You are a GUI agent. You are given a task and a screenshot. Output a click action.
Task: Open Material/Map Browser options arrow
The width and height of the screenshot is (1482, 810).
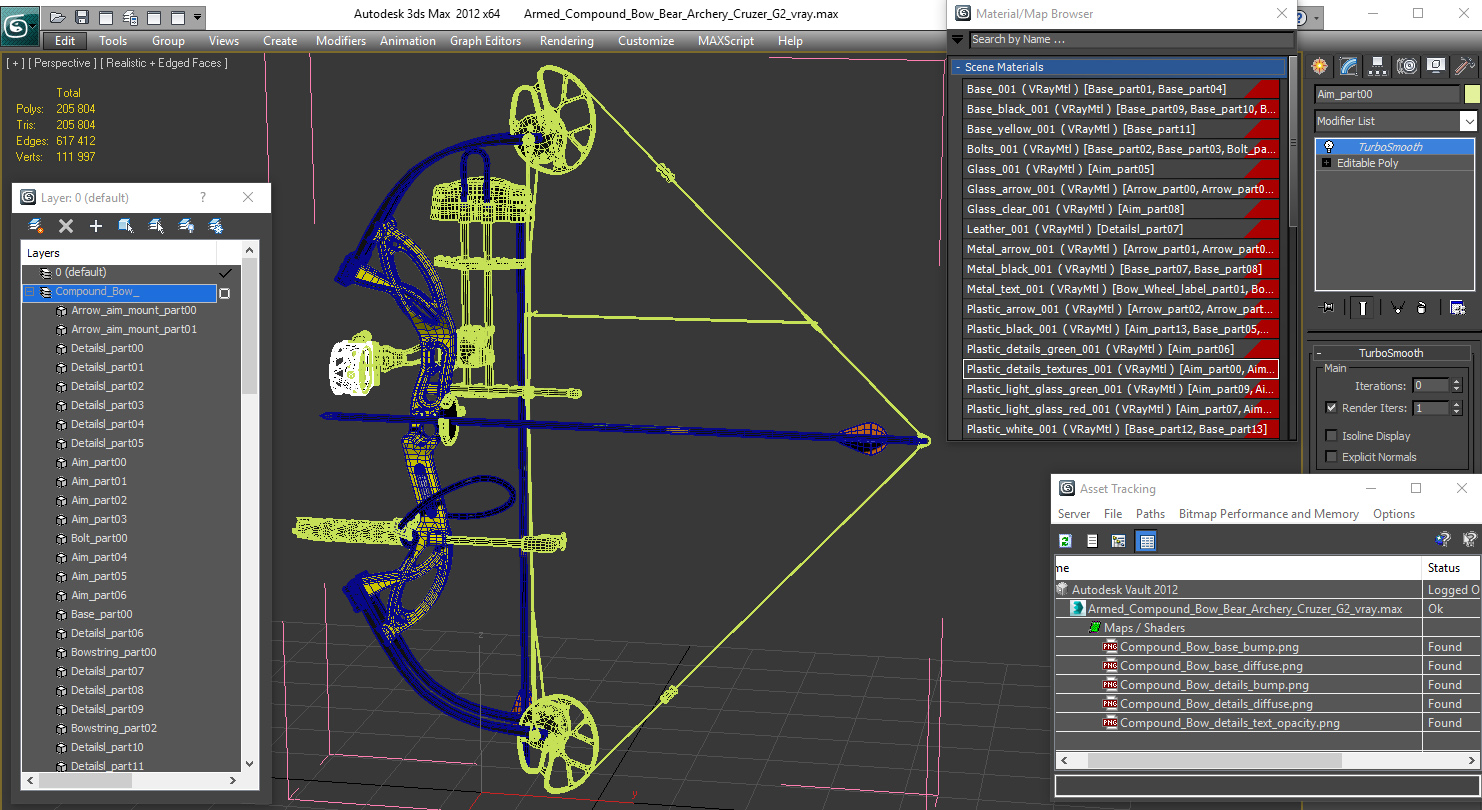click(x=958, y=40)
